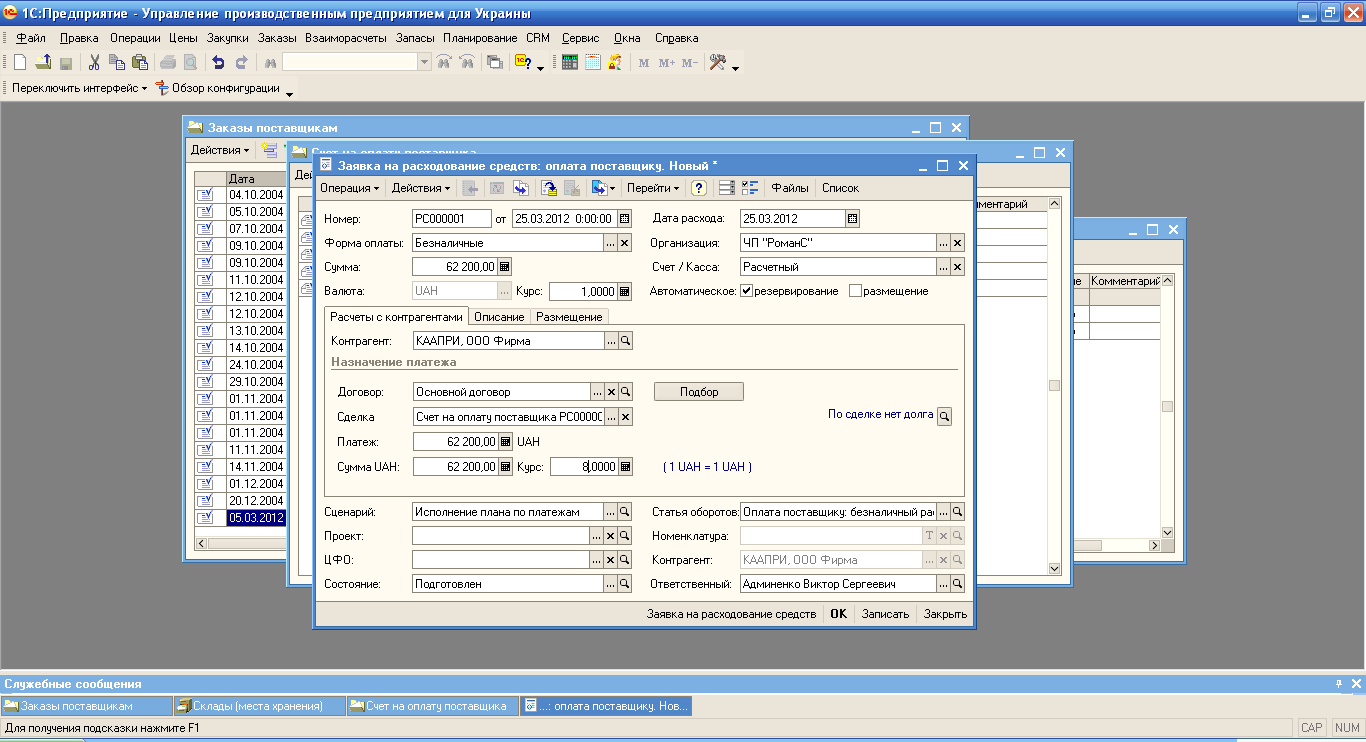The height and width of the screenshot is (742, 1366).
Task: Click the Файлы button in form toolbar
Action: tap(790, 188)
